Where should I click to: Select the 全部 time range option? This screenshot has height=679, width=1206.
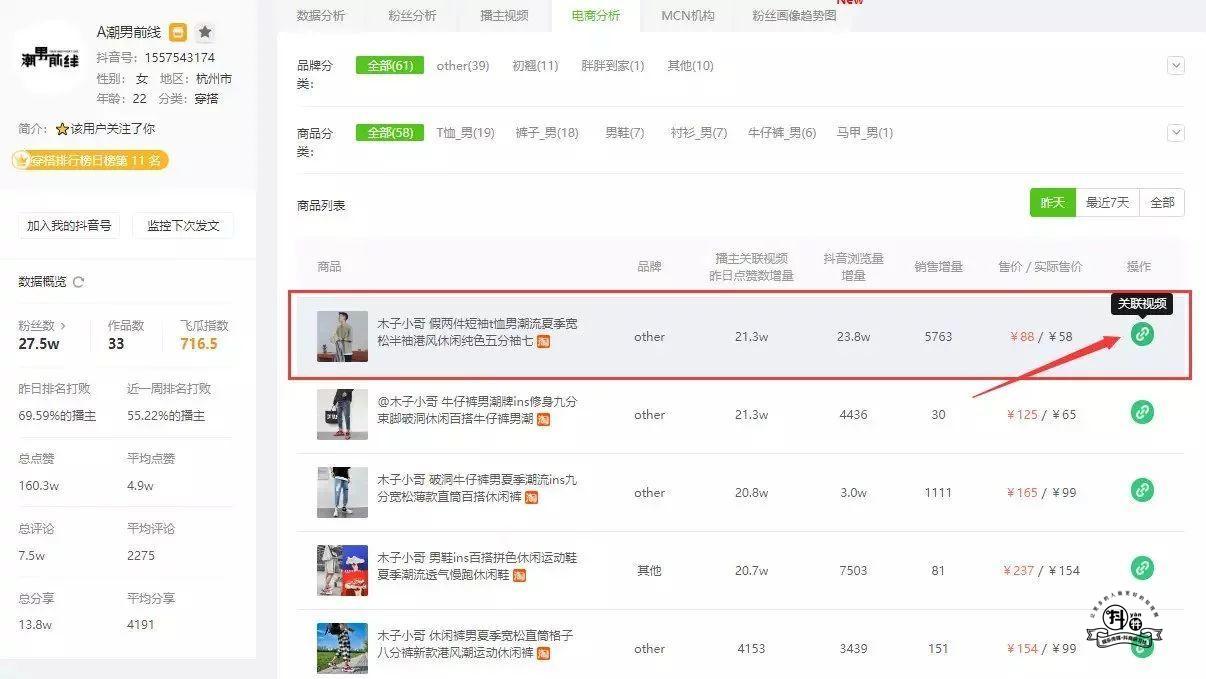(1162, 202)
